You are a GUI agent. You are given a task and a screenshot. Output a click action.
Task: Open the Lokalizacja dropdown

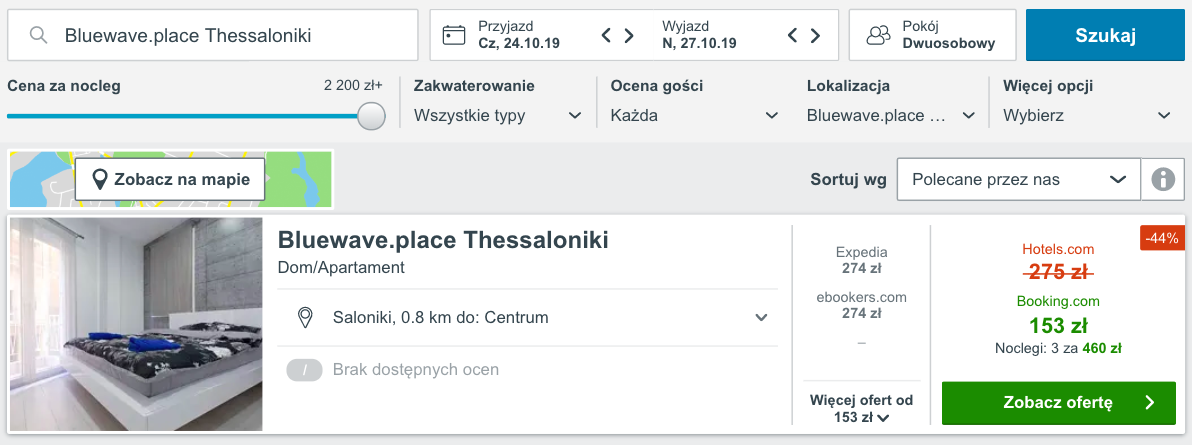[x=891, y=116]
